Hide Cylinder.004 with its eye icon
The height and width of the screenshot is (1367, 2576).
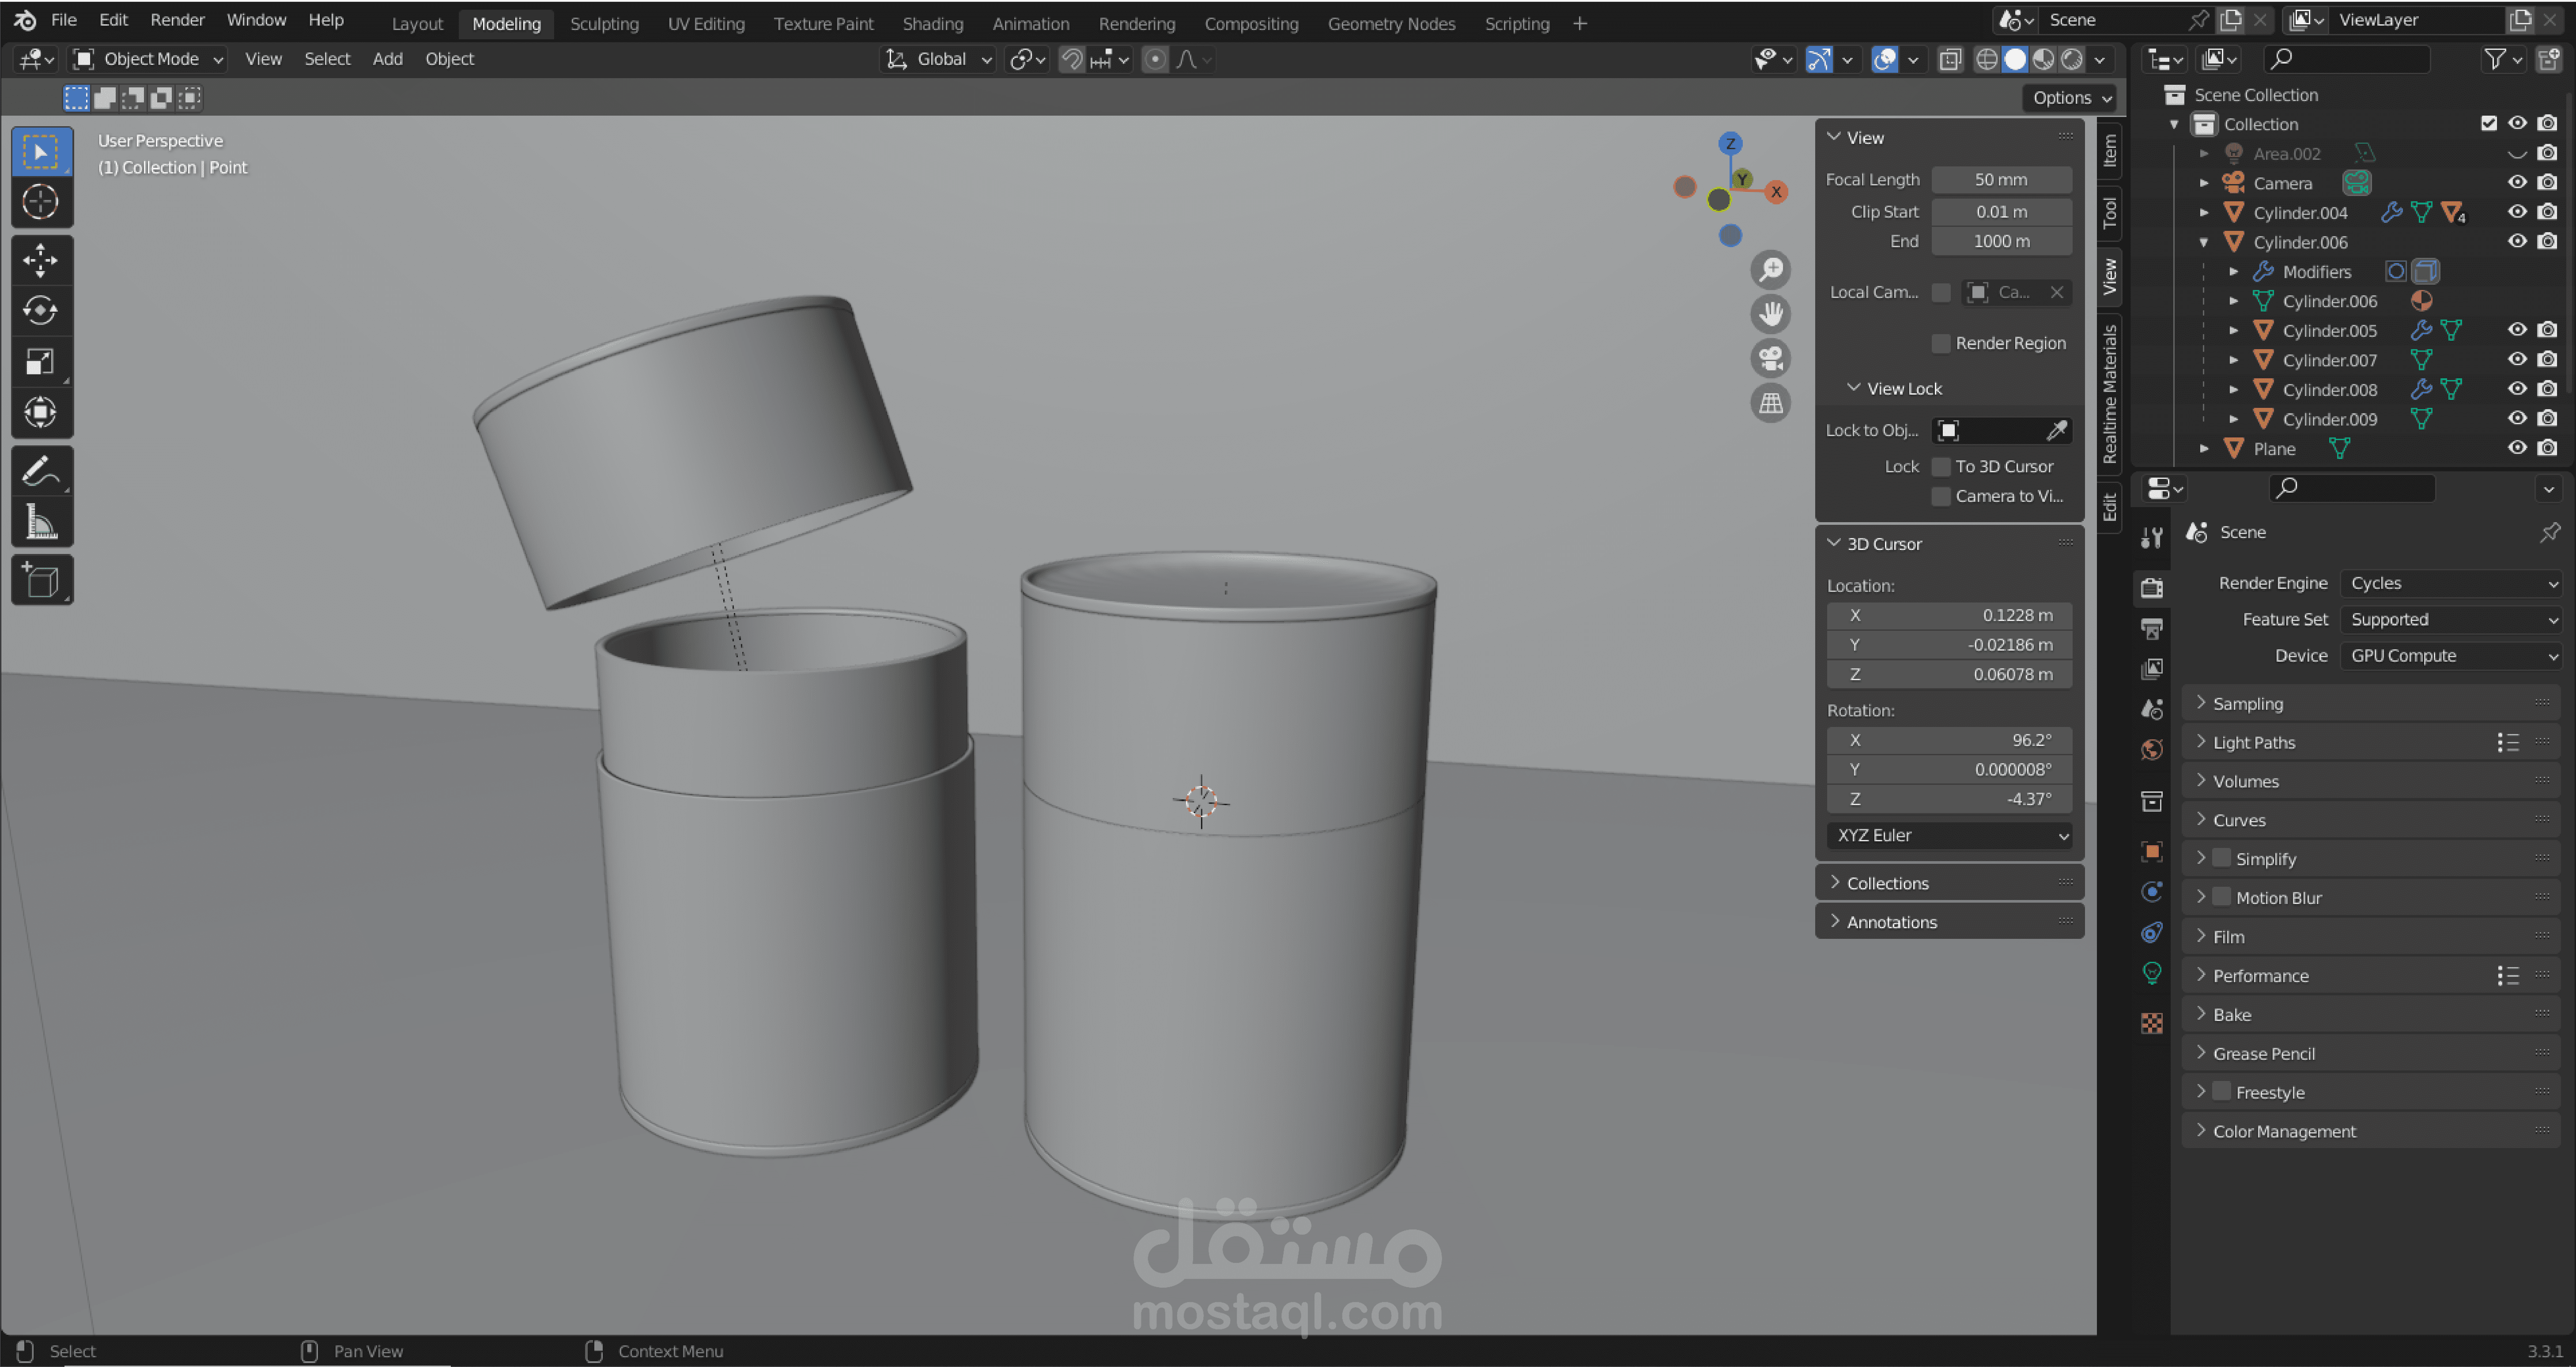click(2517, 212)
